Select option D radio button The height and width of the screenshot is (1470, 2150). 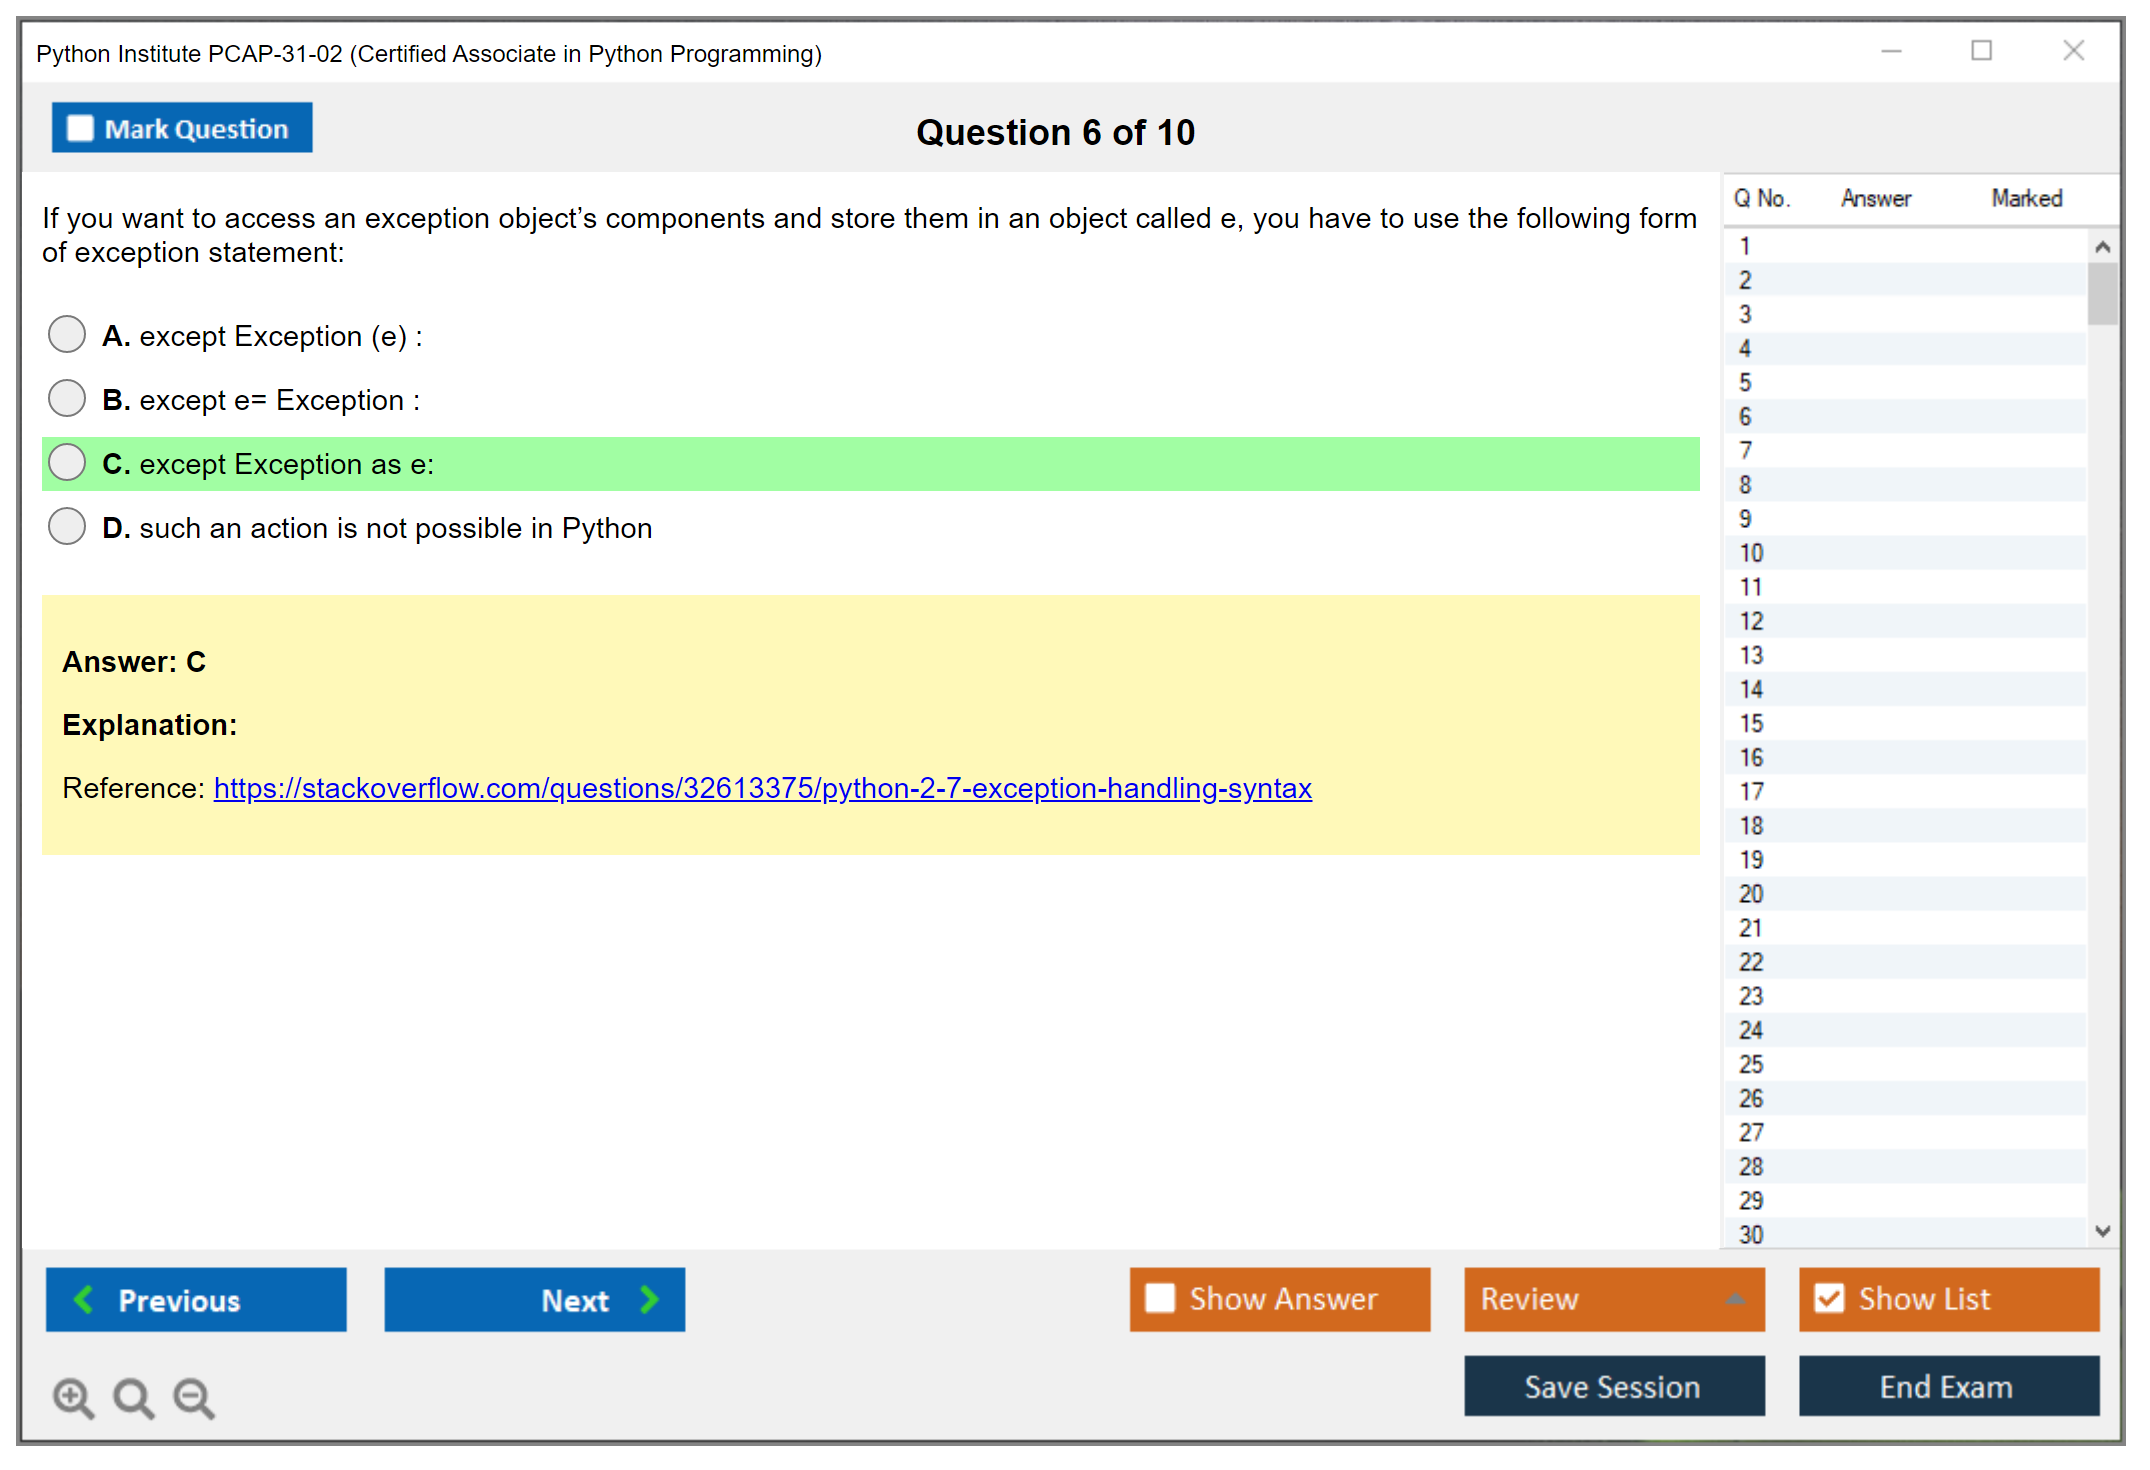[67, 527]
